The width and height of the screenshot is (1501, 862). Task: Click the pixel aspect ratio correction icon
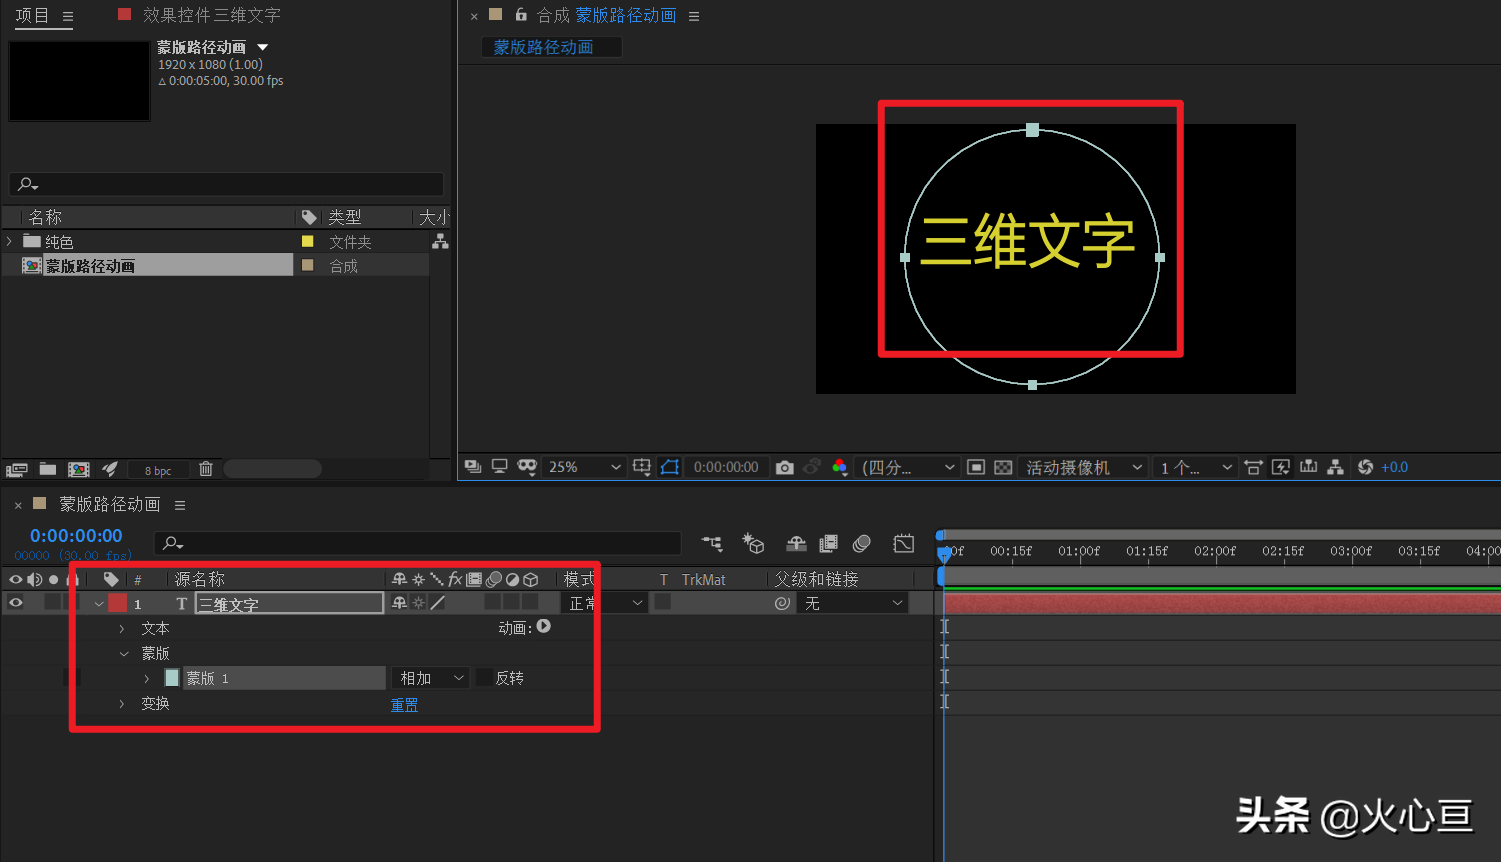1253,467
